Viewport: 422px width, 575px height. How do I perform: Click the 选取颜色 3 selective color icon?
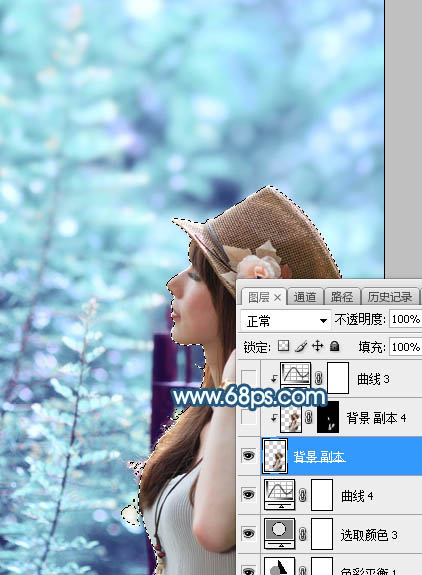(279, 534)
